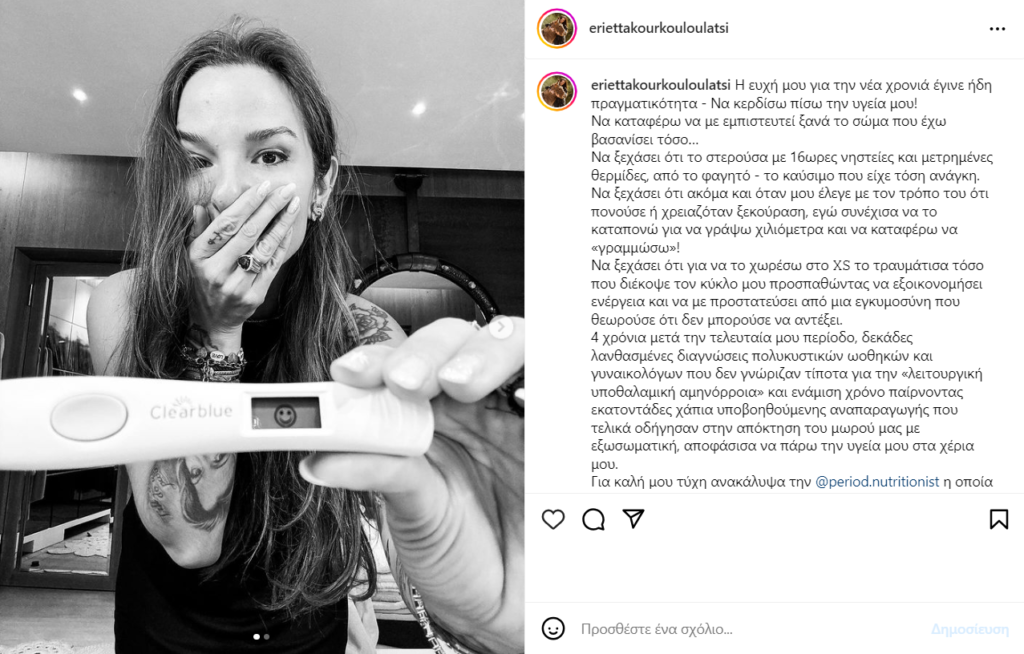Open the three-dot more options menu
Image resolution: width=1024 pixels, height=654 pixels.
(997, 29)
